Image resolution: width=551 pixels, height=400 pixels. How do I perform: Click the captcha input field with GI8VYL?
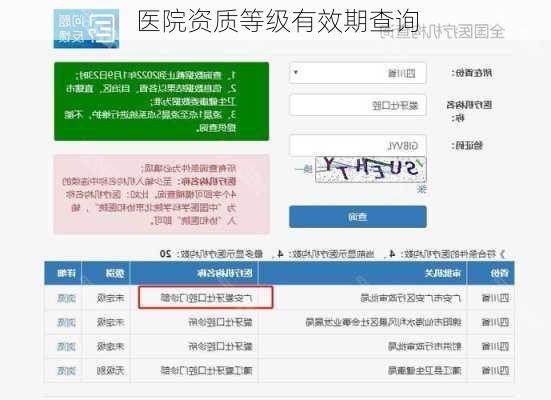(358, 145)
